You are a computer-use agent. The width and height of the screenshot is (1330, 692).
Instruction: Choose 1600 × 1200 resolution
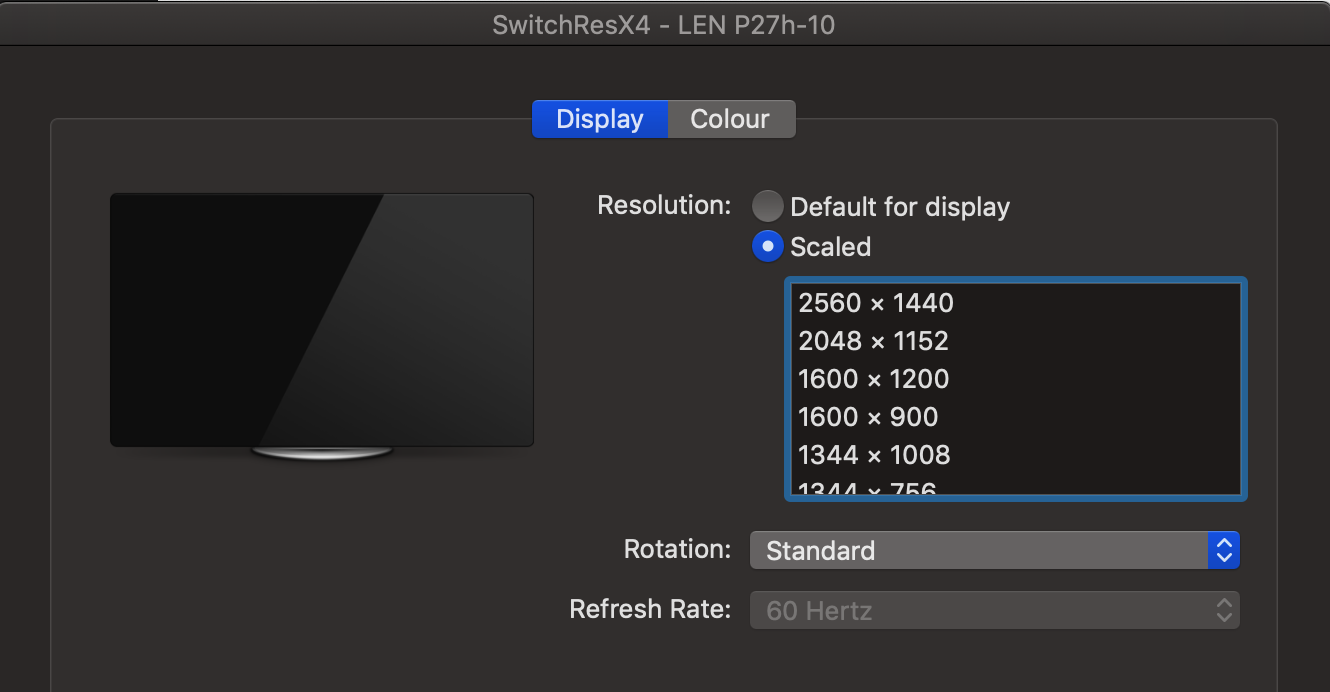pyautogui.click(x=1015, y=379)
